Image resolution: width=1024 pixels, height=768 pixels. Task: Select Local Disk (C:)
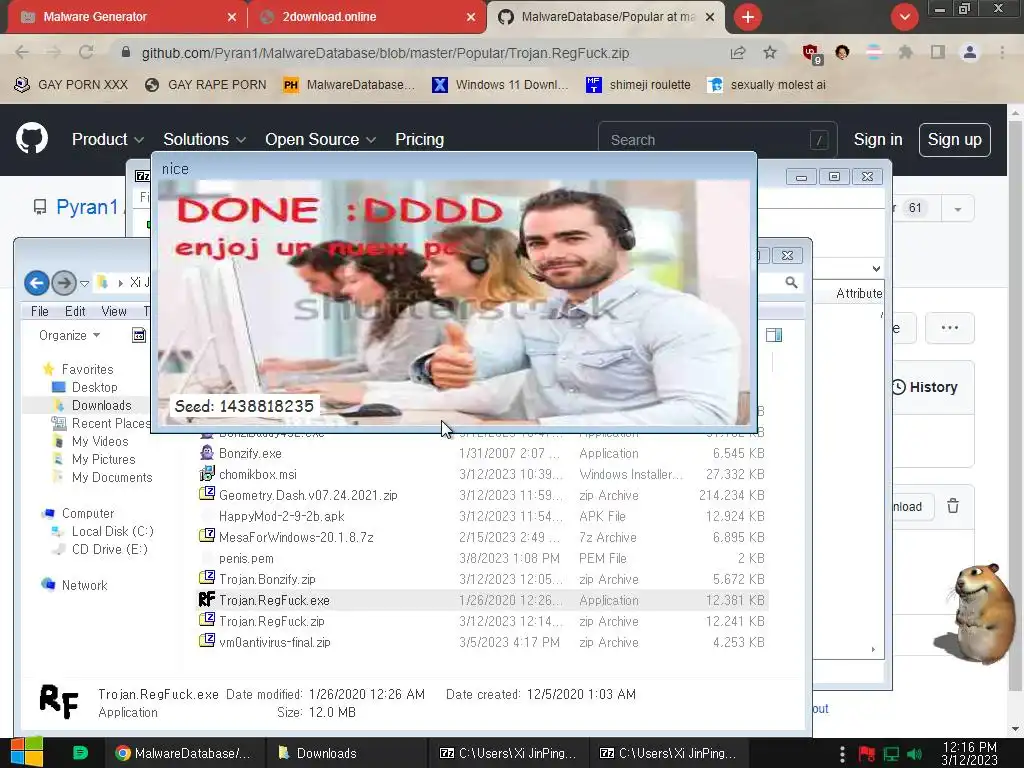[x=112, y=531]
